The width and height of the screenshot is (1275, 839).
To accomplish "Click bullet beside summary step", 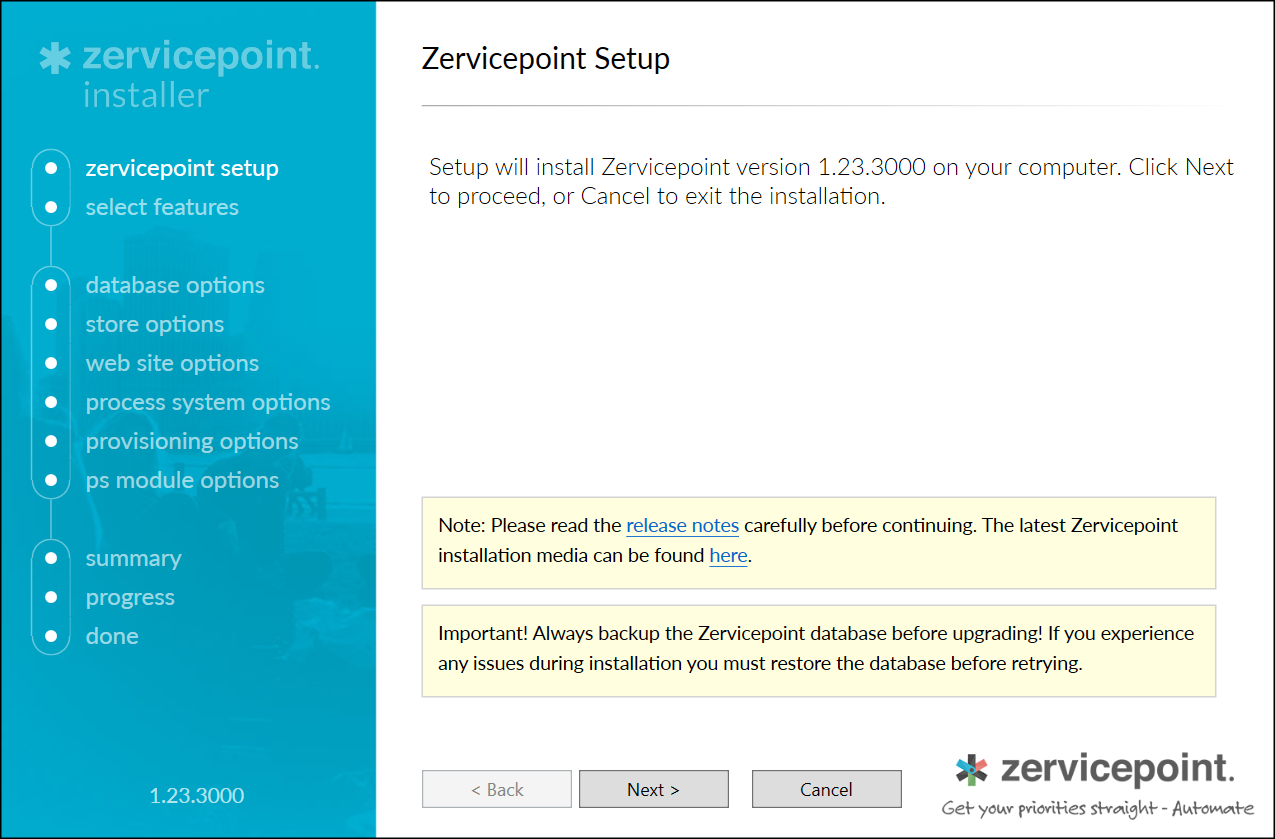I will coord(51,558).
